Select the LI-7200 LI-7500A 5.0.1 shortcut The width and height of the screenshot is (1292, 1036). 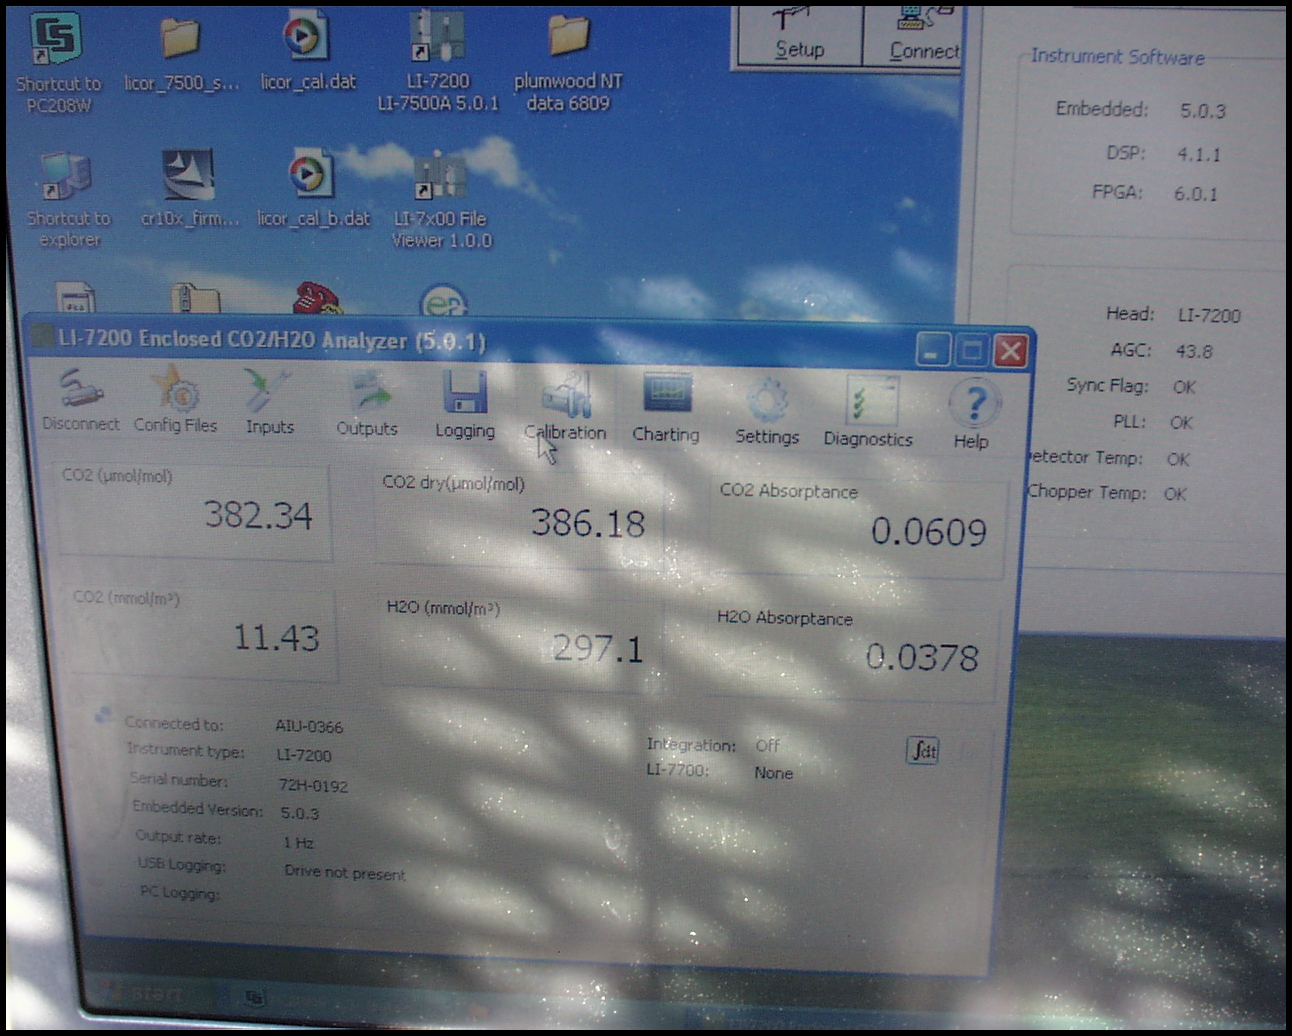pos(437,62)
